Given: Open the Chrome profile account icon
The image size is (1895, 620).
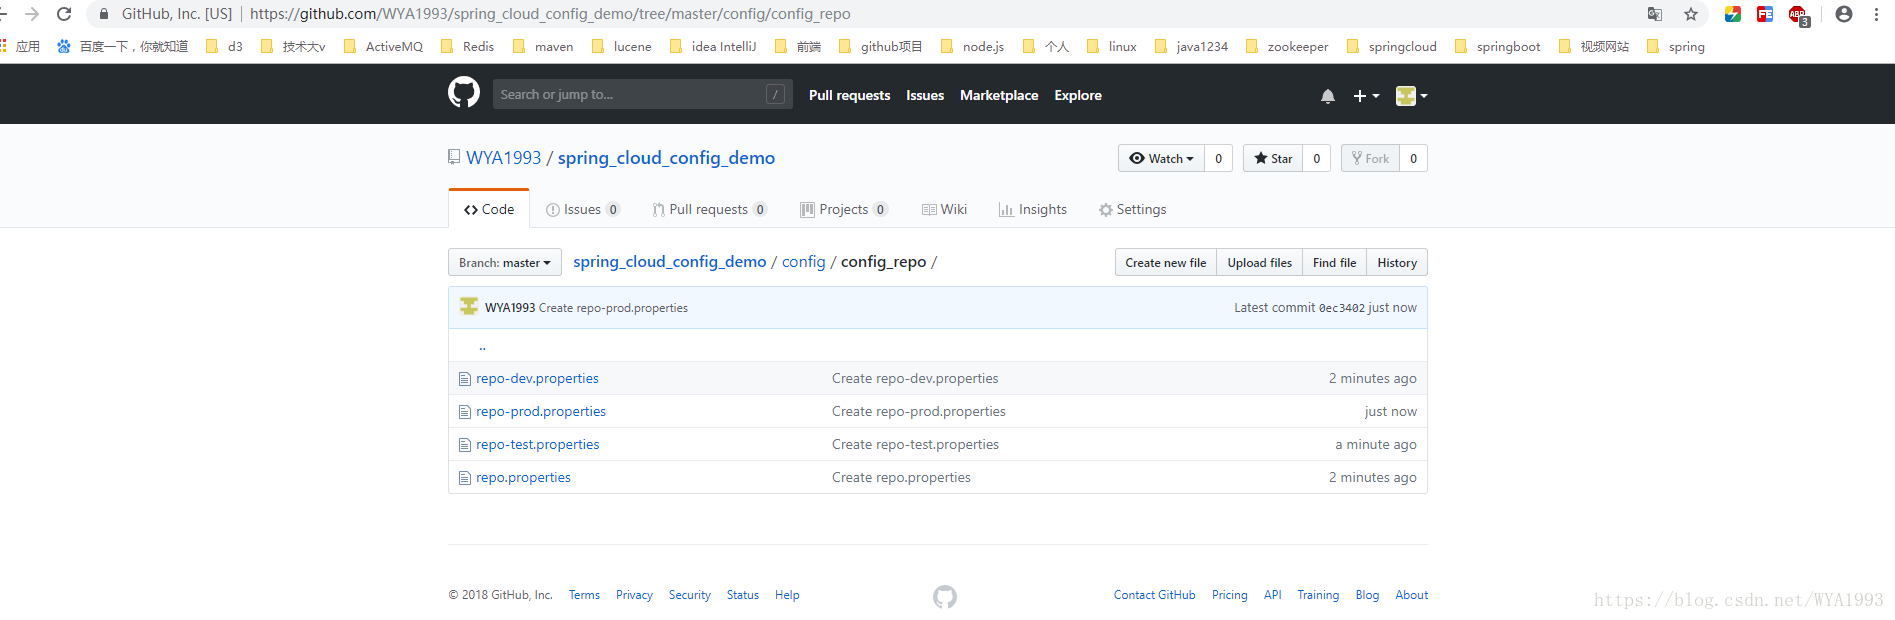Looking at the screenshot, I should pos(1844,14).
